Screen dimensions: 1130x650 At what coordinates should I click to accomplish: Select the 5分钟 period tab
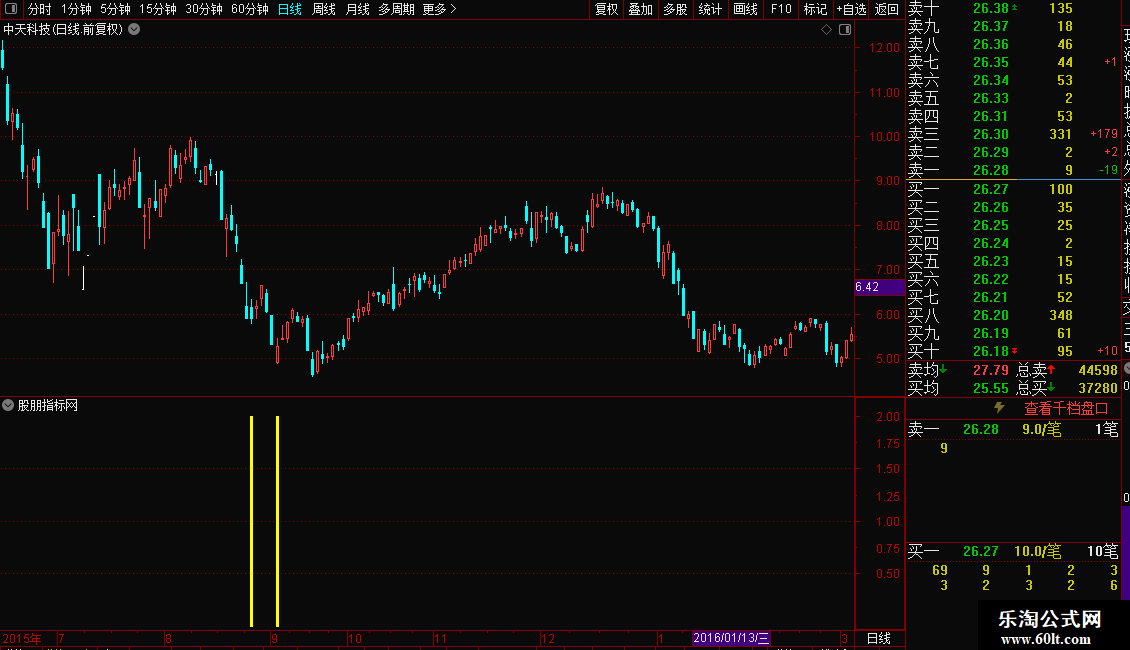coord(115,9)
